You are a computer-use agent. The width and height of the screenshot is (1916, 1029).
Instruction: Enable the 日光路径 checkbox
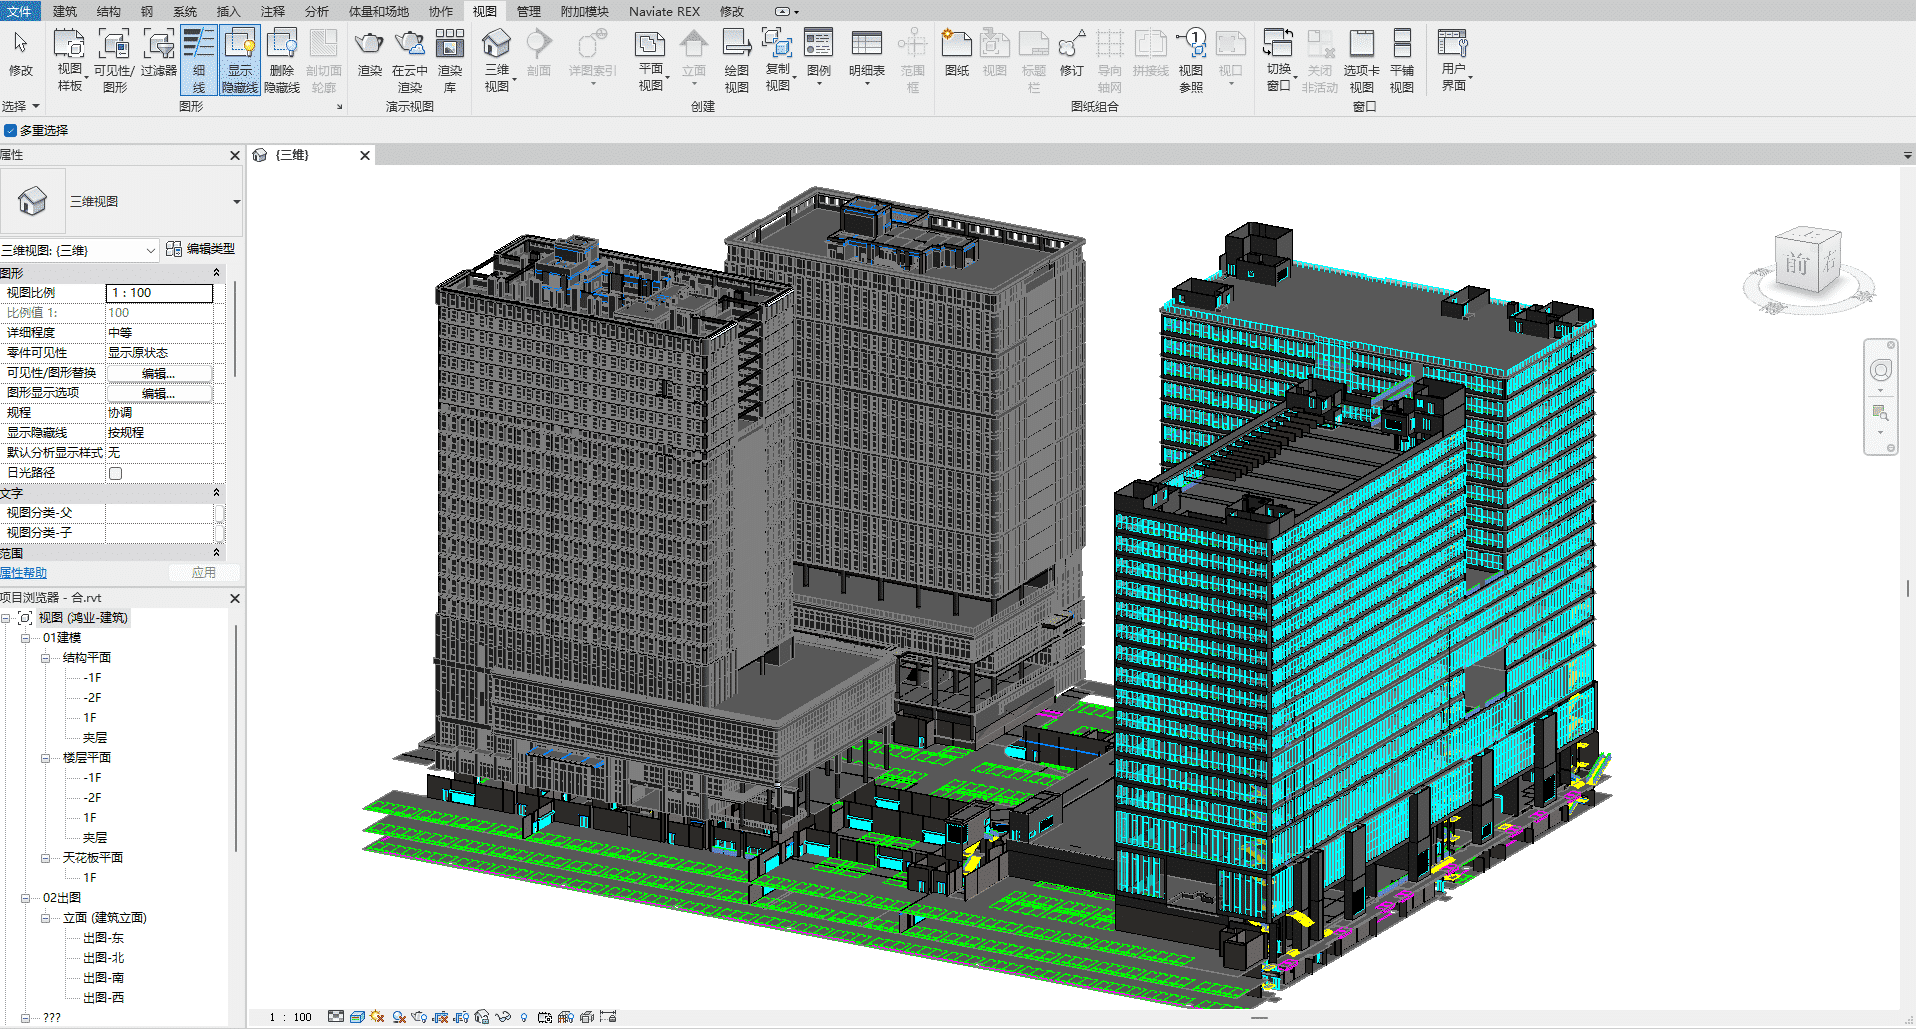pos(116,473)
